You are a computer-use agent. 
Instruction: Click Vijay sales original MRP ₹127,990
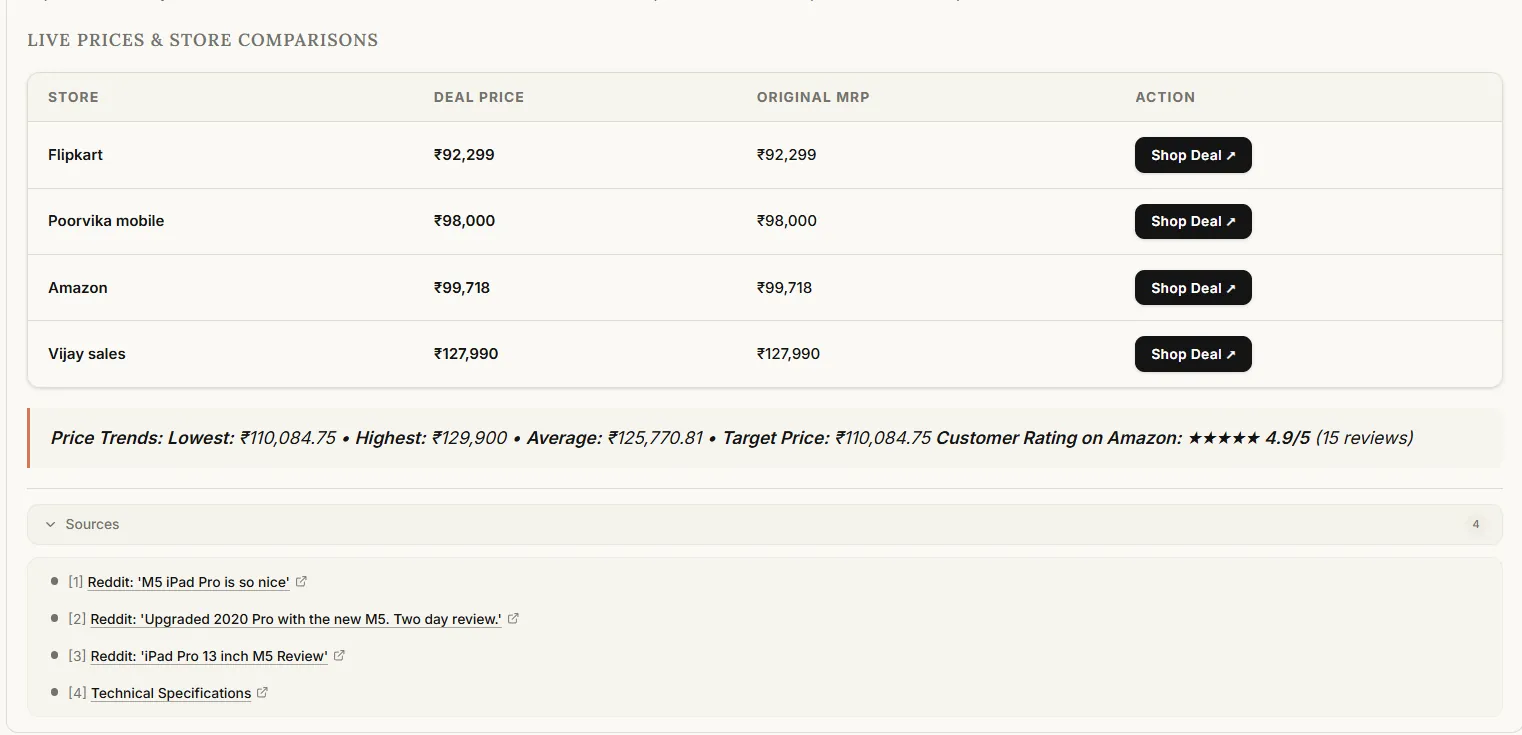(788, 354)
